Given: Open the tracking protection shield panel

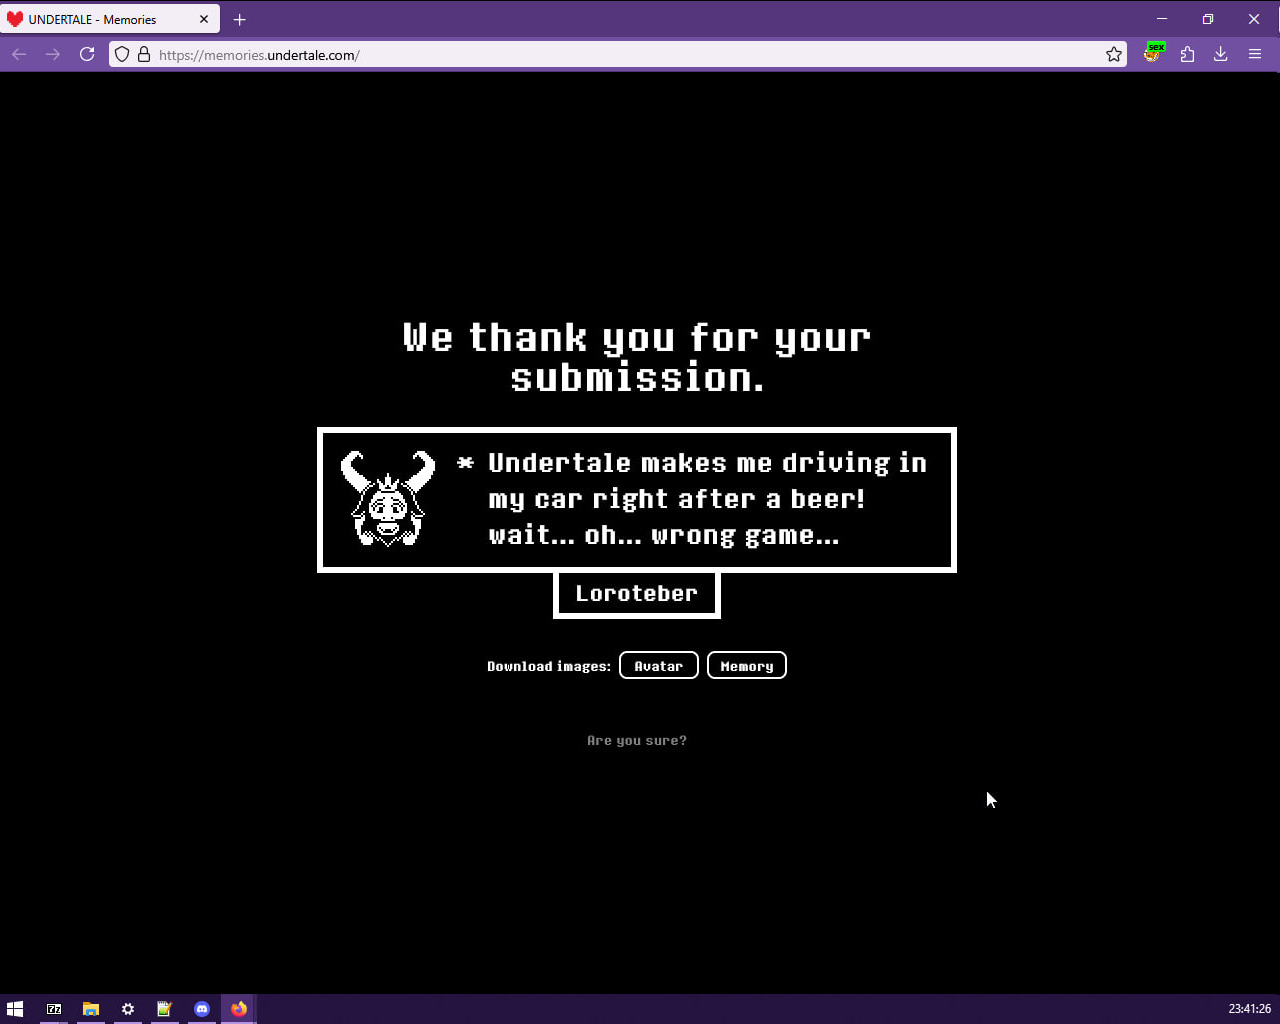Looking at the screenshot, I should [x=122, y=55].
